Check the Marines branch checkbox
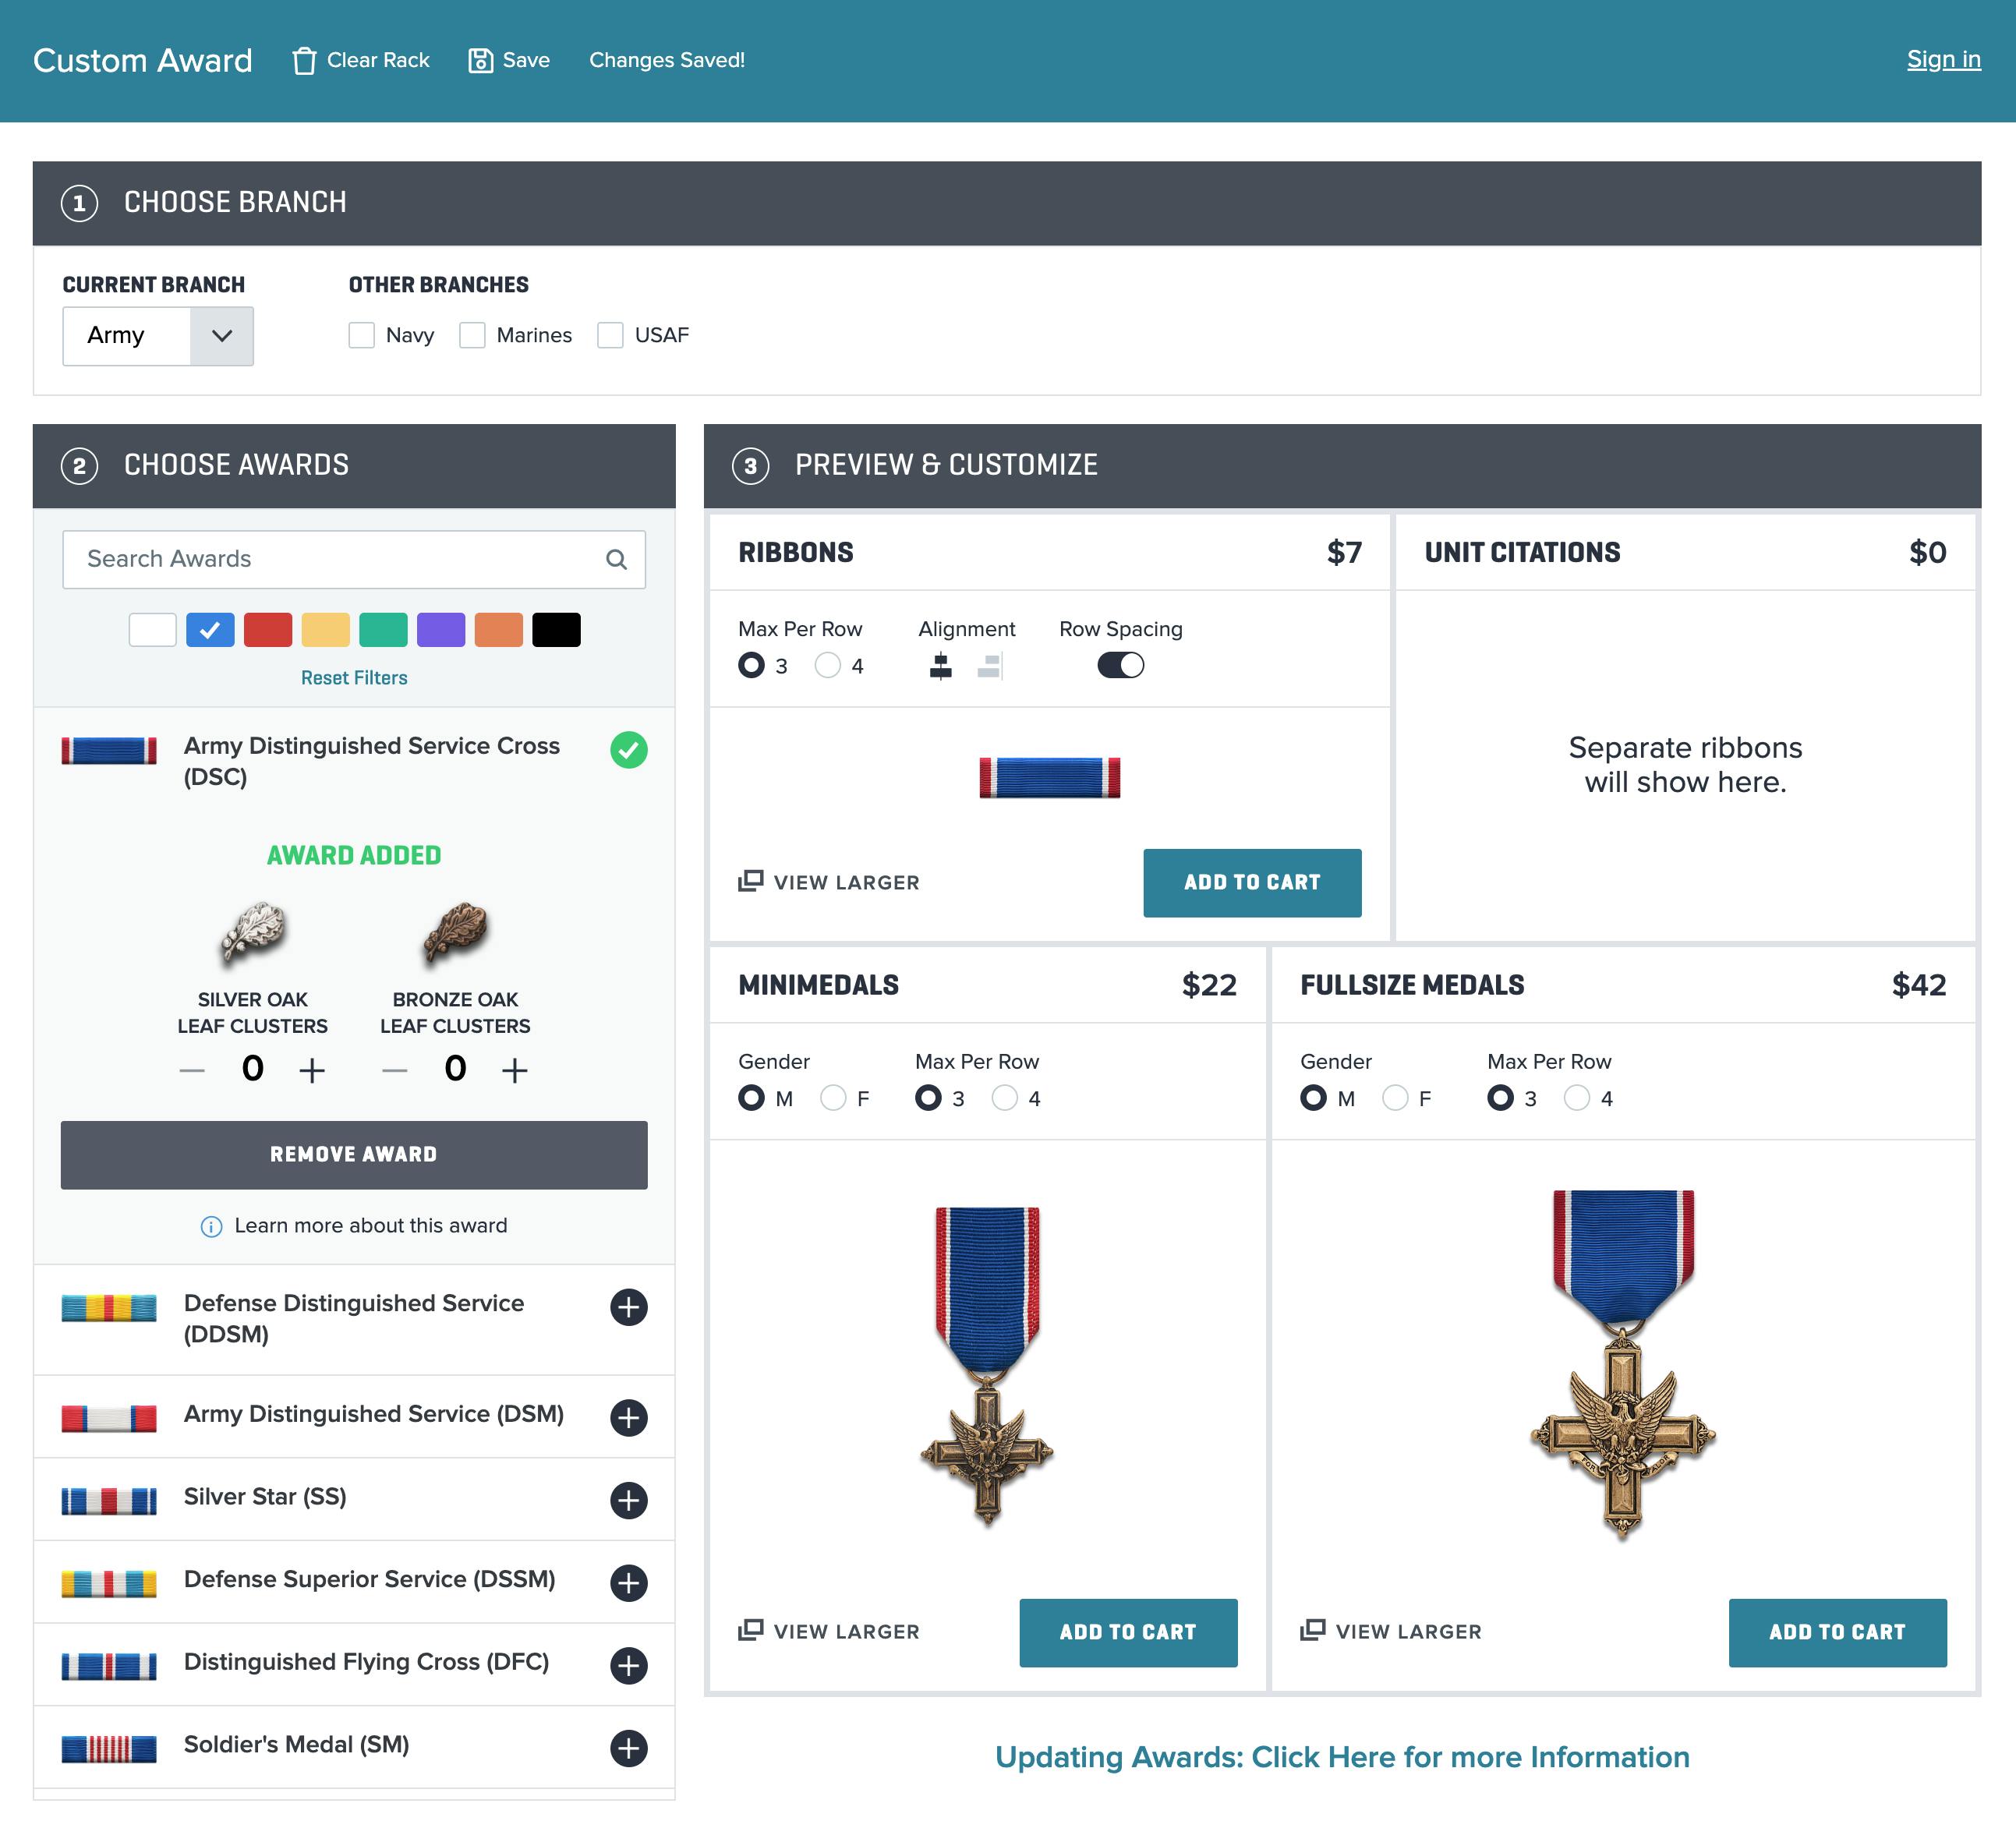Image resolution: width=2016 pixels, height=1821 pixels. [x=472, y=335]
